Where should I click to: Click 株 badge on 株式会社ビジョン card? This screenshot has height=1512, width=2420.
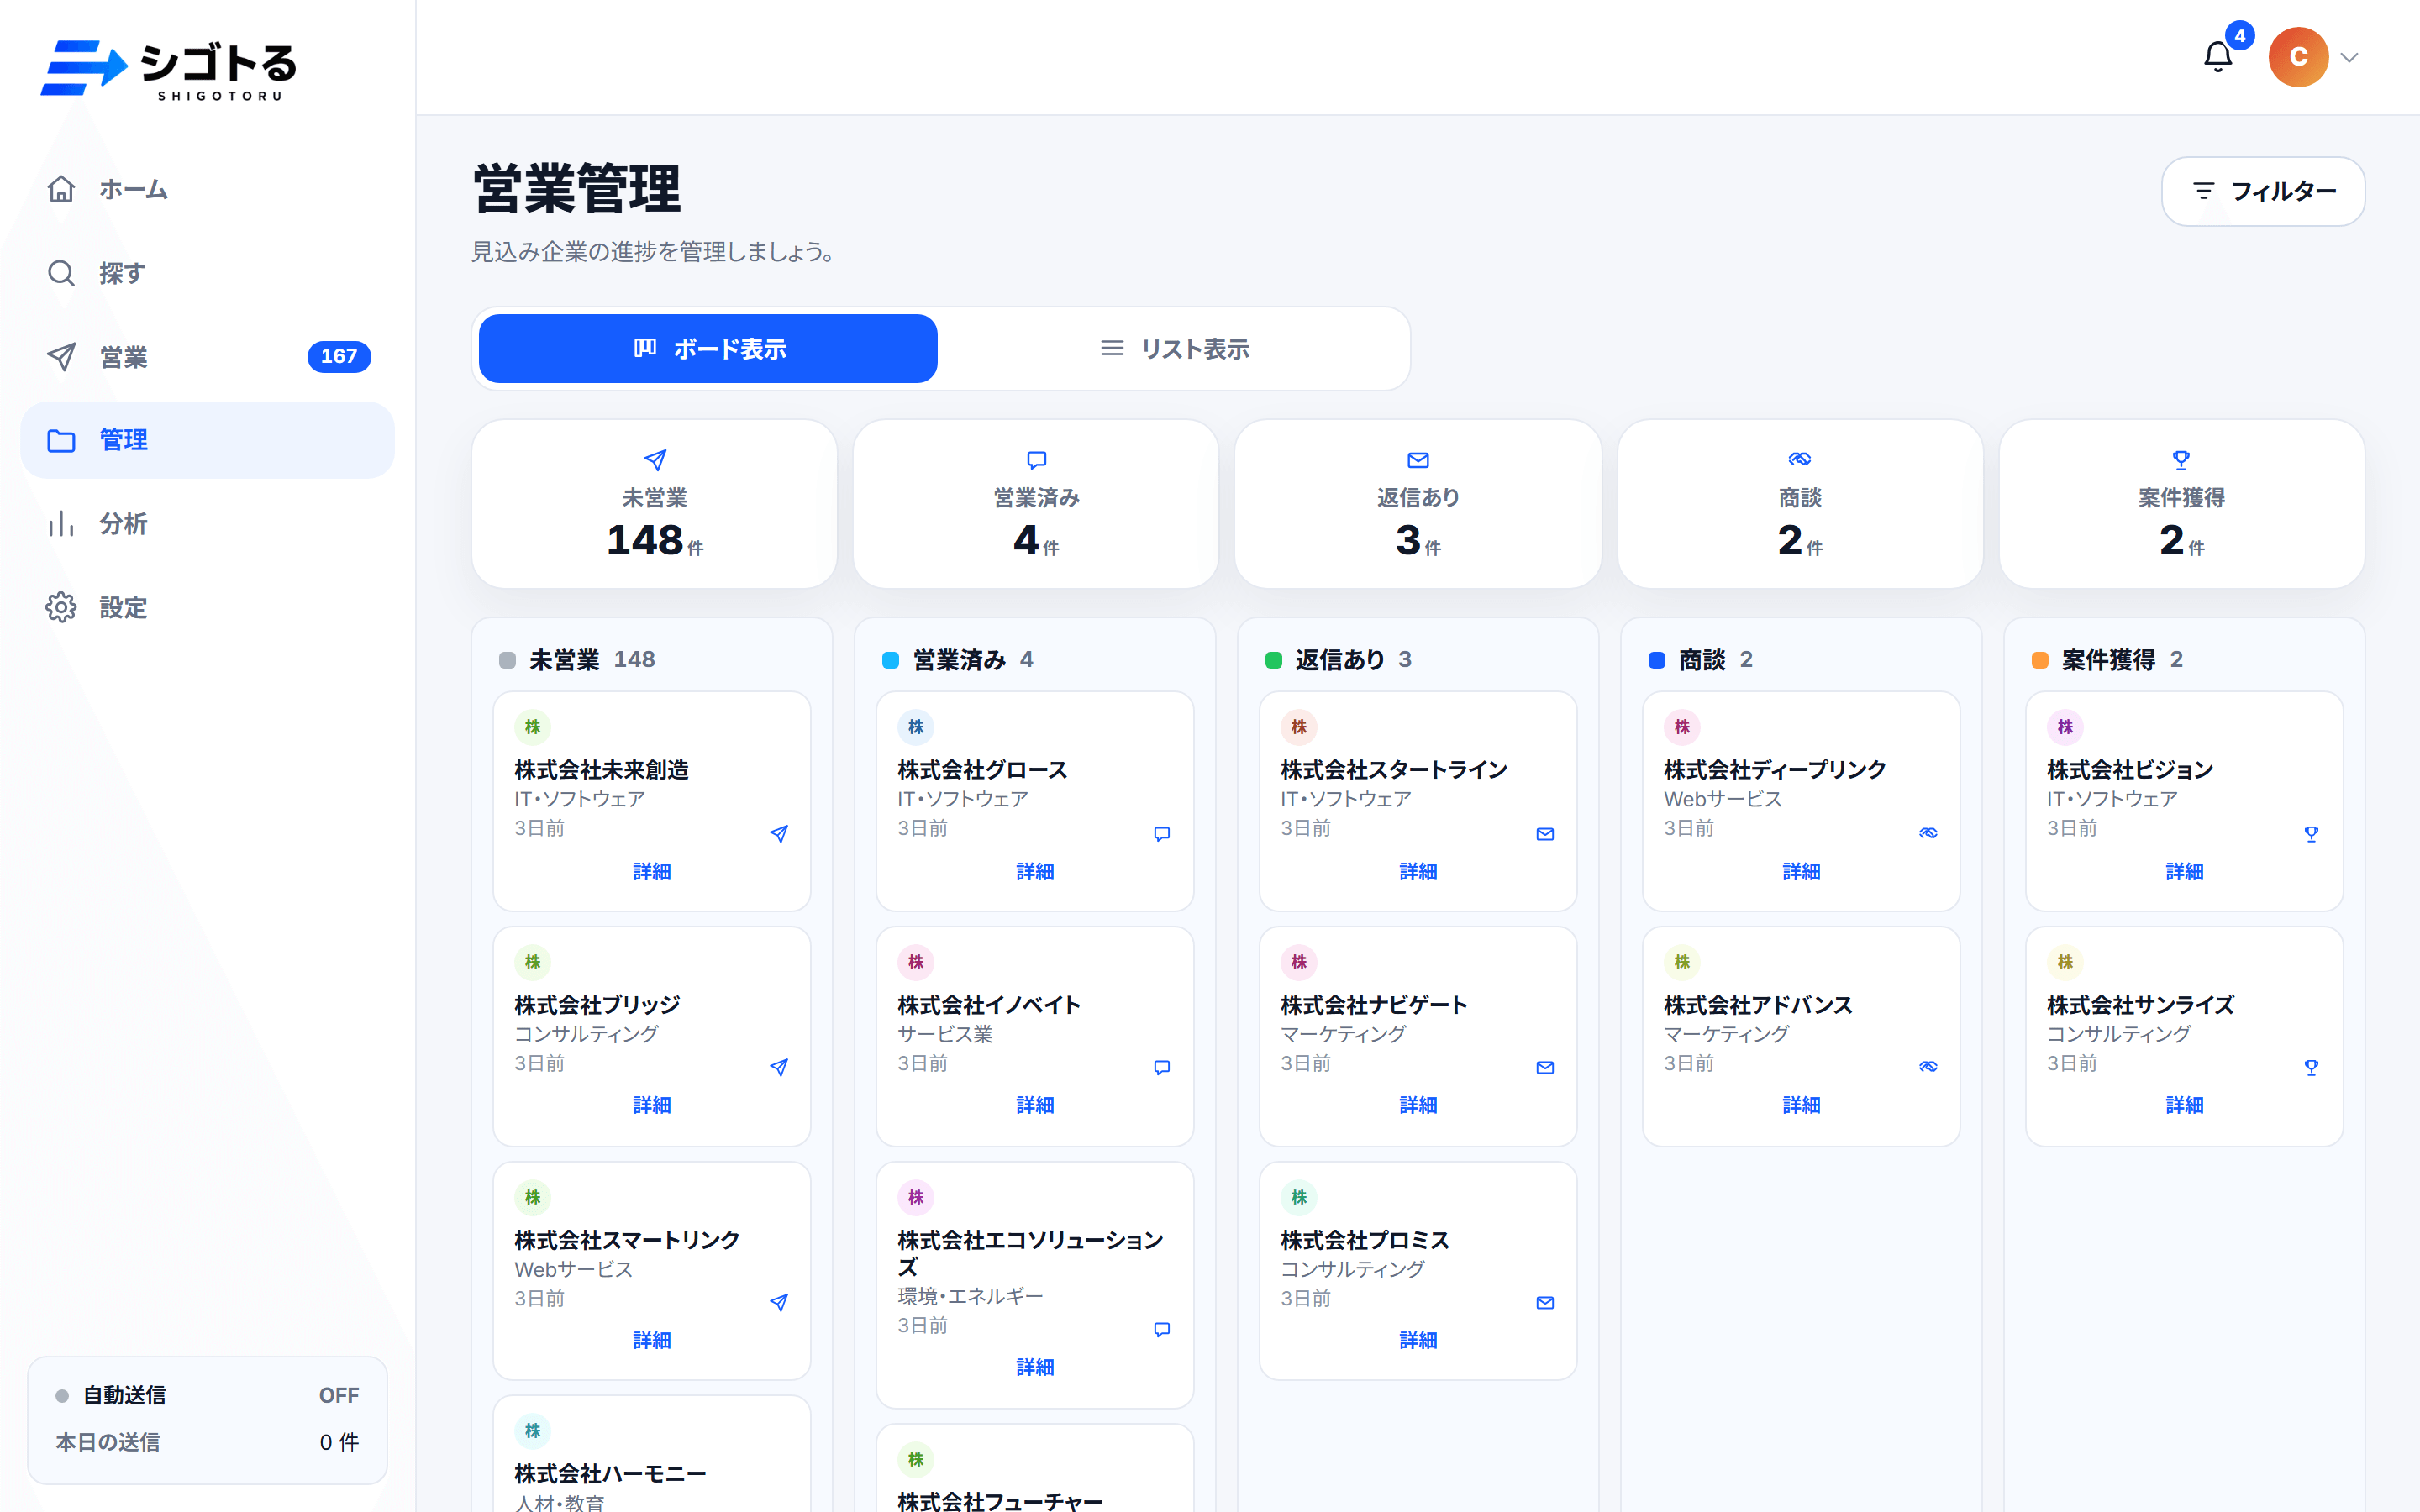click(2065, 727)
